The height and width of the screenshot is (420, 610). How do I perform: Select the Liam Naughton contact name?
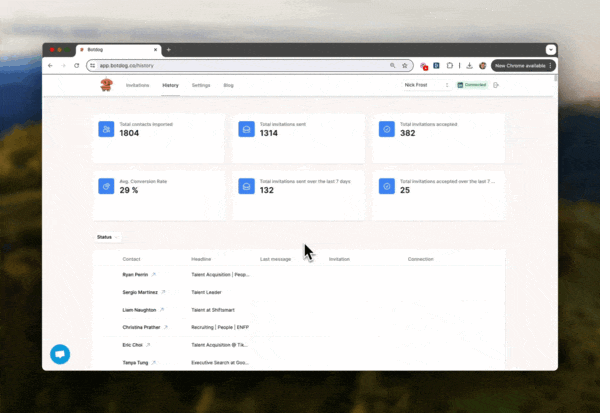click(139, 310)
